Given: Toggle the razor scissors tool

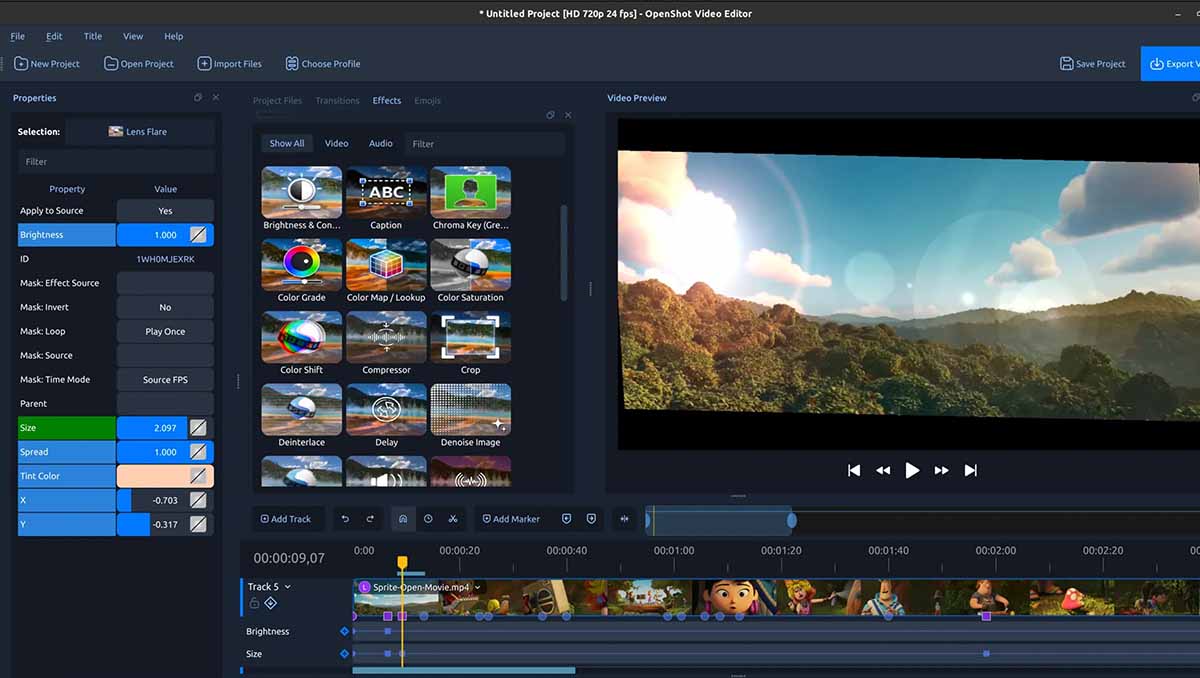Looking at the screenshot, I should click(x=453, y=519).
